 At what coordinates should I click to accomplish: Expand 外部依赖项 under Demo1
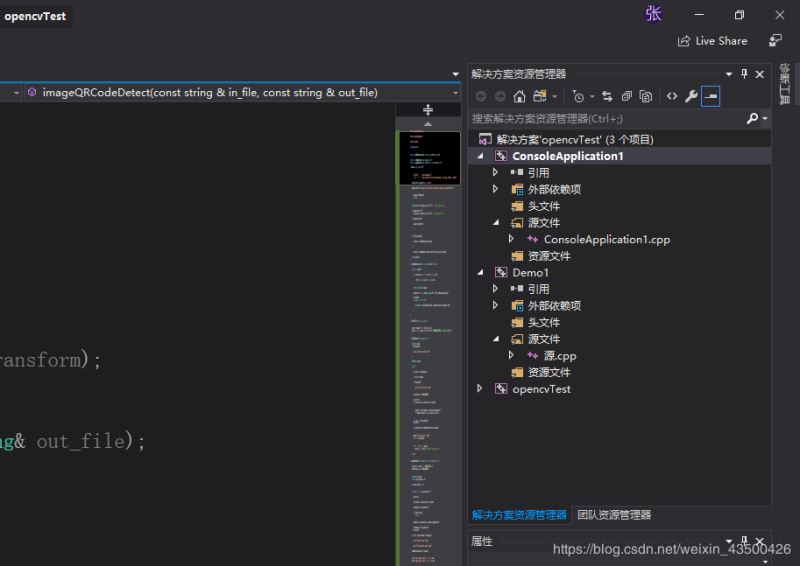(x=496, y=306)
